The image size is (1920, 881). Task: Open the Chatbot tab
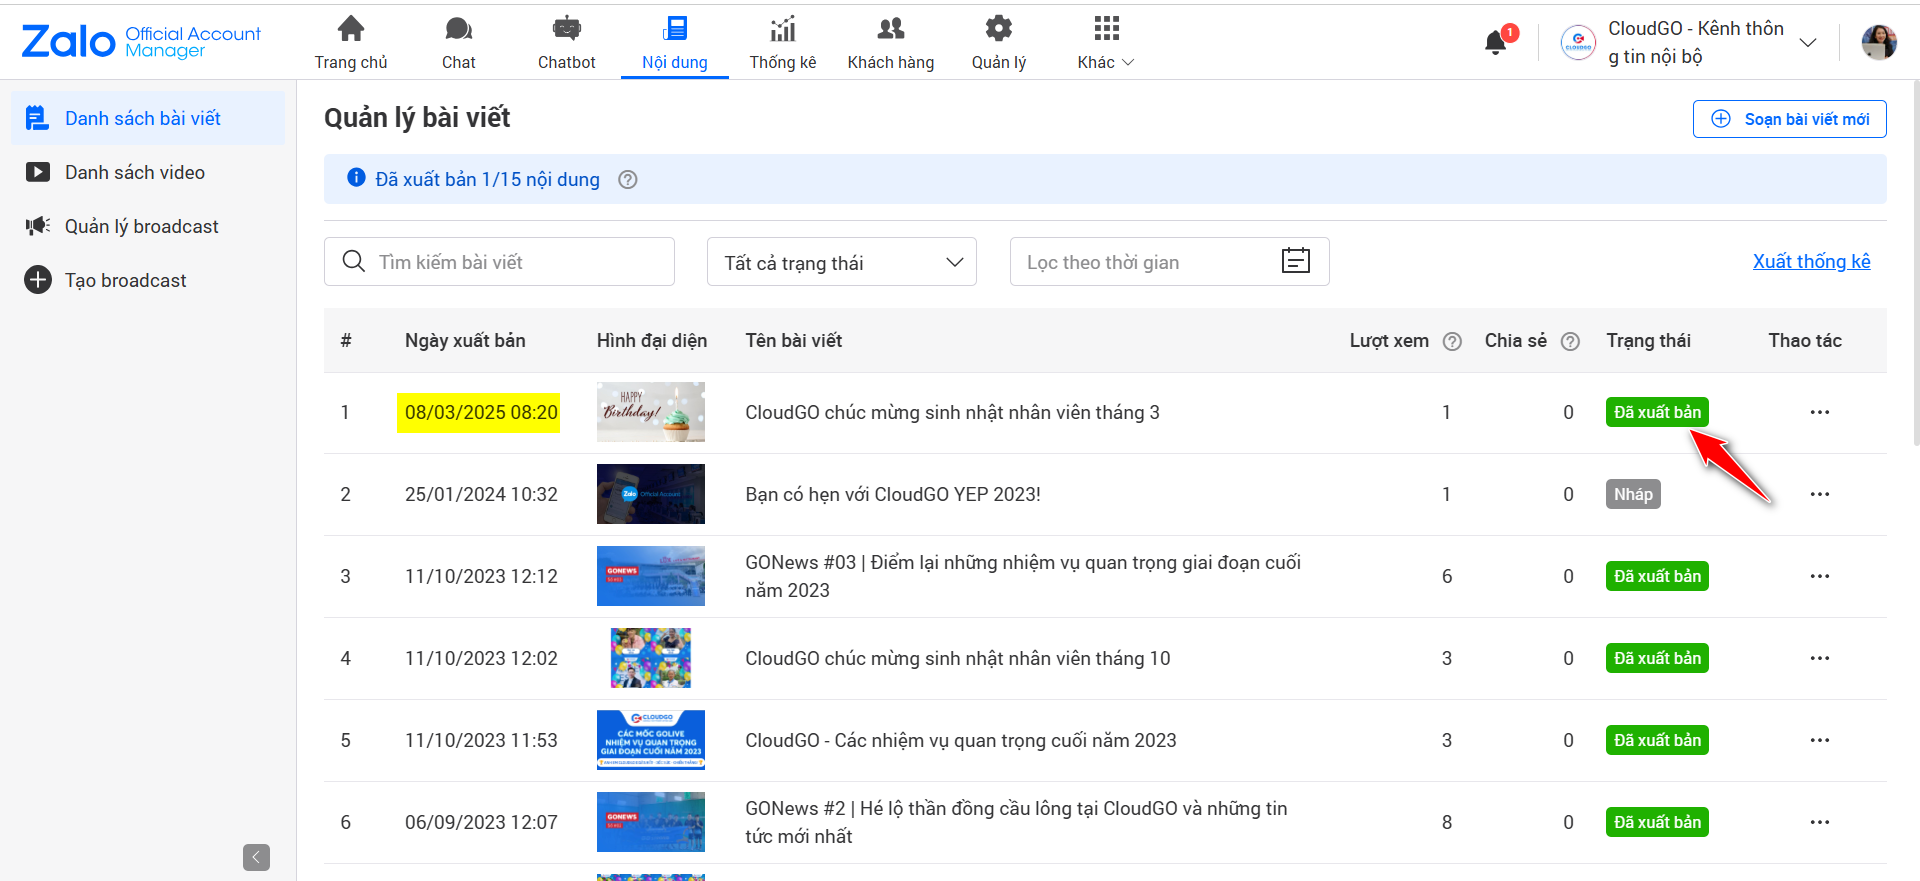[567, 43]
